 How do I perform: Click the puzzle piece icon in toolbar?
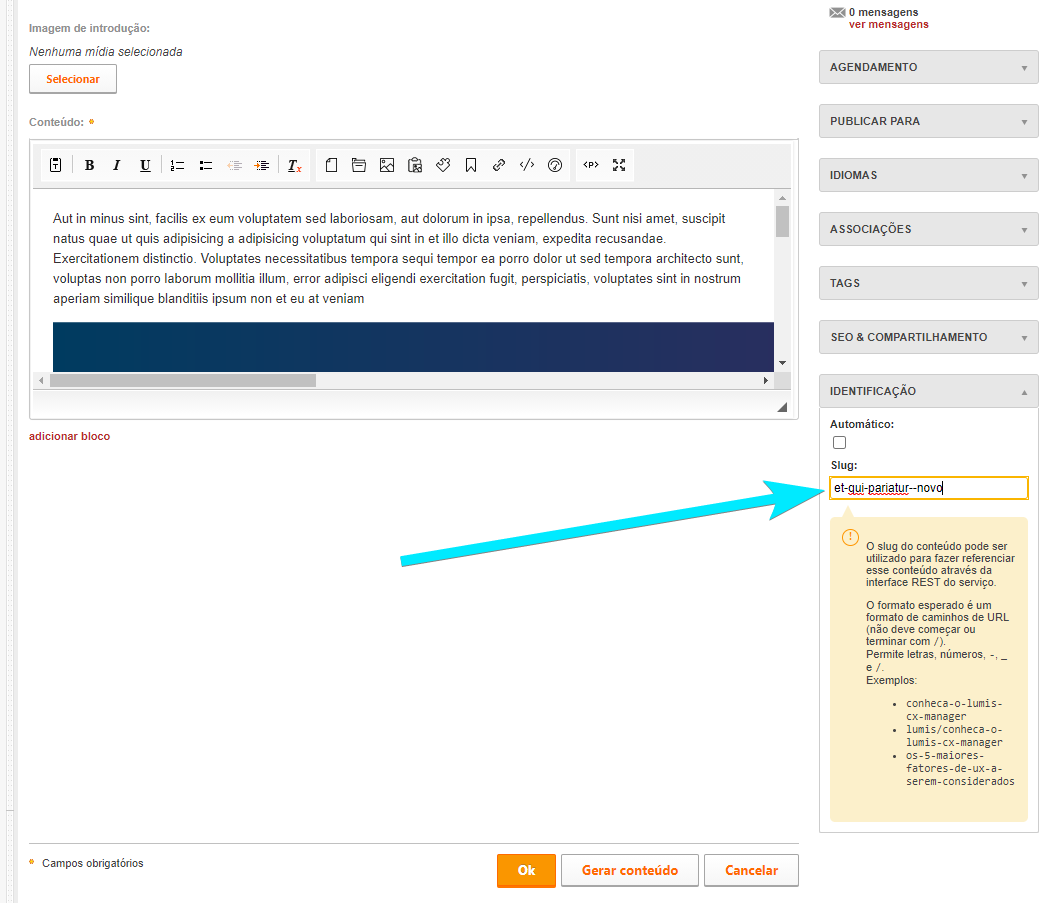click(x=443, y=165)
